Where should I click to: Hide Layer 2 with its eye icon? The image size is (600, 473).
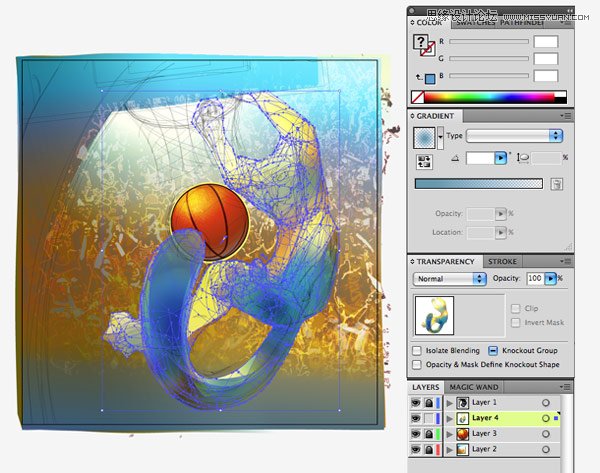click(416, 450)
